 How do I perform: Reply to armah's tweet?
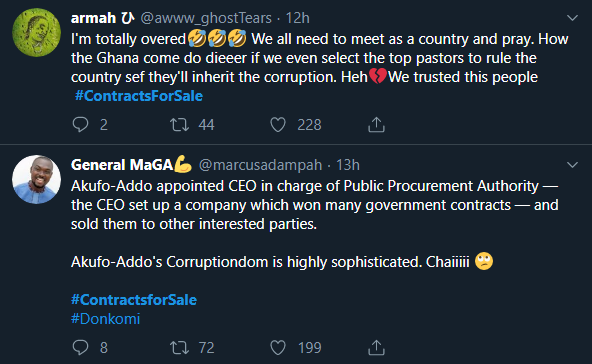point(80,125)
